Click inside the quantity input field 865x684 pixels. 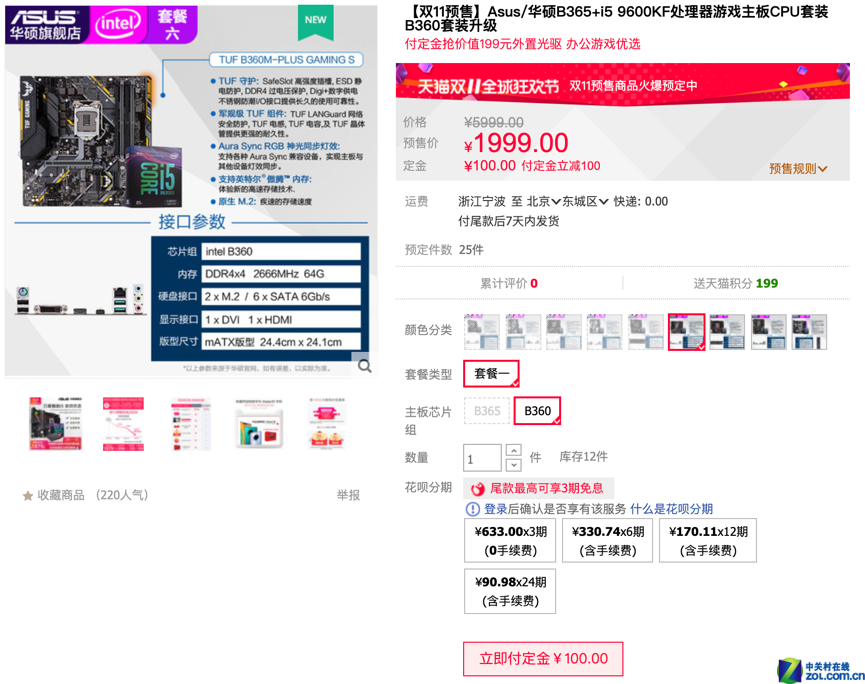(482, 458)
